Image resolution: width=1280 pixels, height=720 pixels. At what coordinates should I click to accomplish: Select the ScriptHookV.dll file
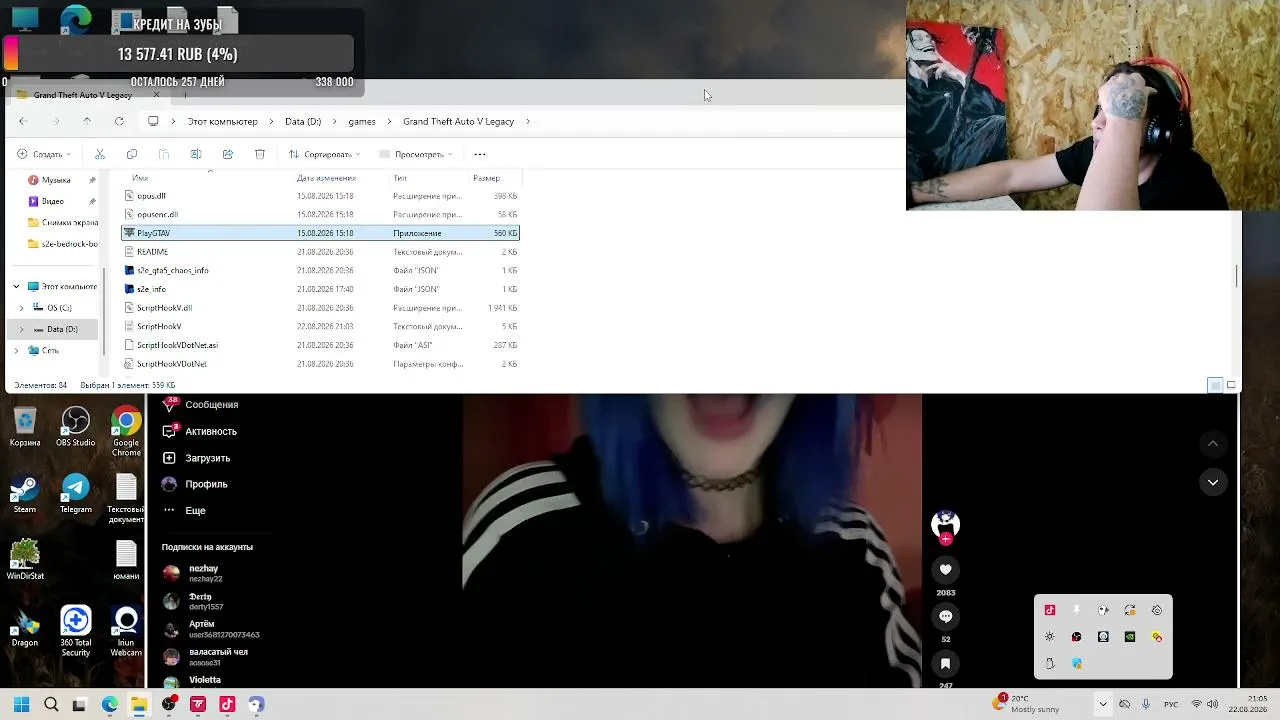click(320, 308)
